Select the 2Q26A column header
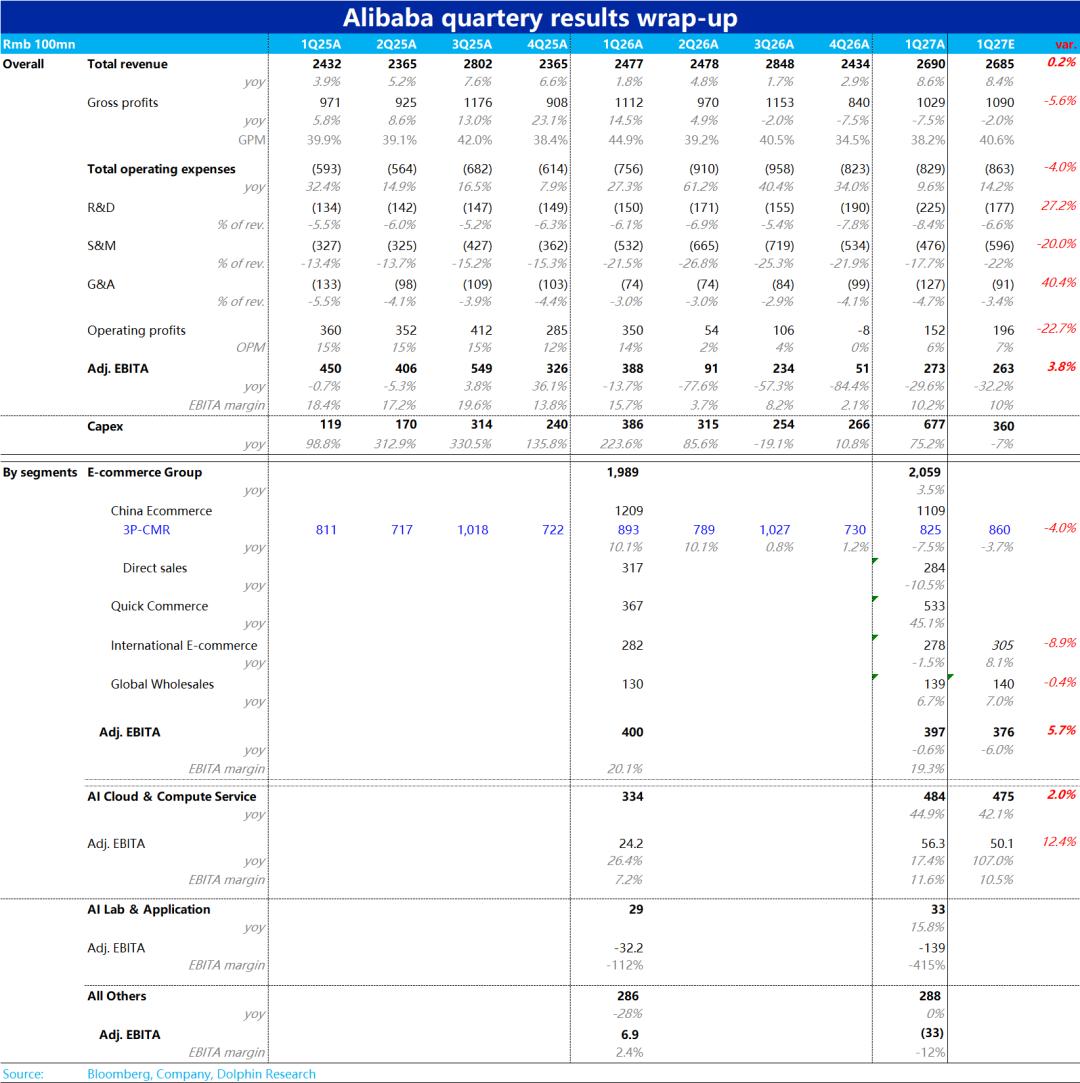 pyautogui.click(x=698, y=44)
